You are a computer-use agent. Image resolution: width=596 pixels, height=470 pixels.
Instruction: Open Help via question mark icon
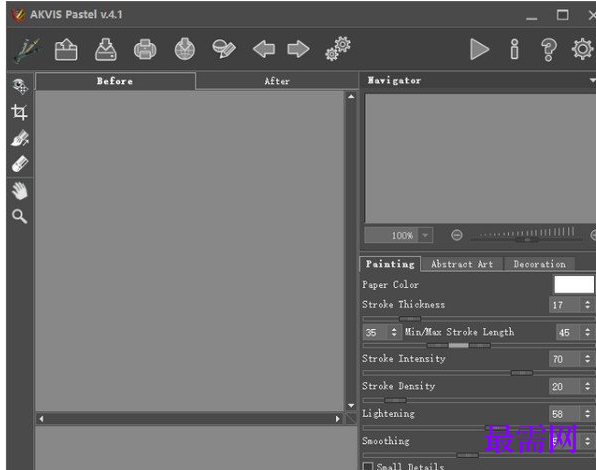[x=548, y=50]
